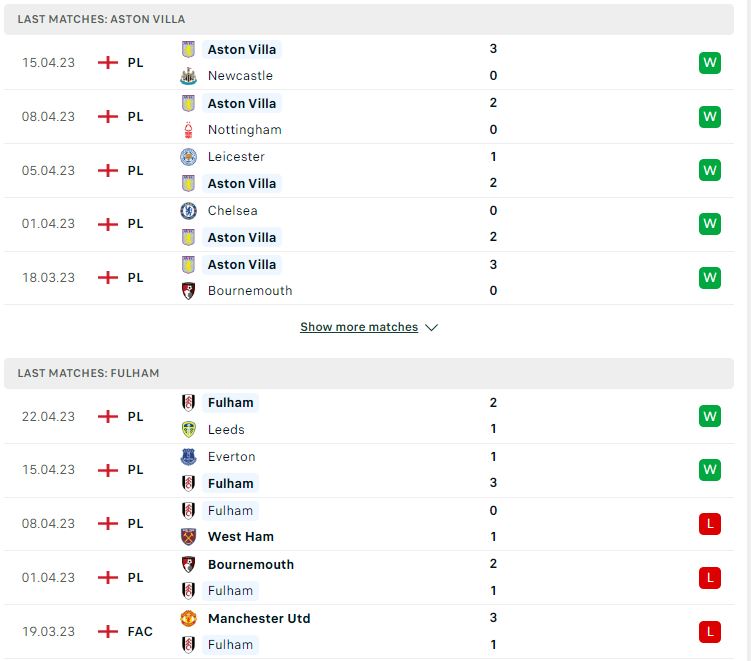
Task: Open the Fulham vs Leeds 22.04.23 match row
Action: [x=369, y=416]
